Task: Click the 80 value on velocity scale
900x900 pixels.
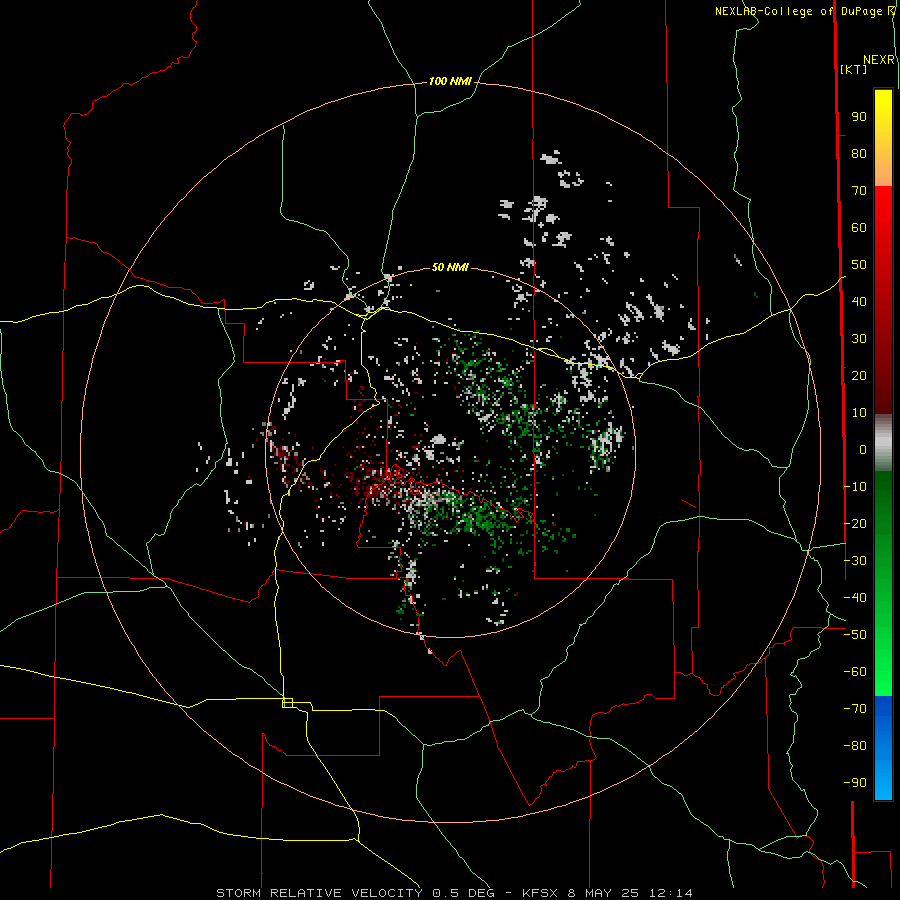Action: [859, 153]
